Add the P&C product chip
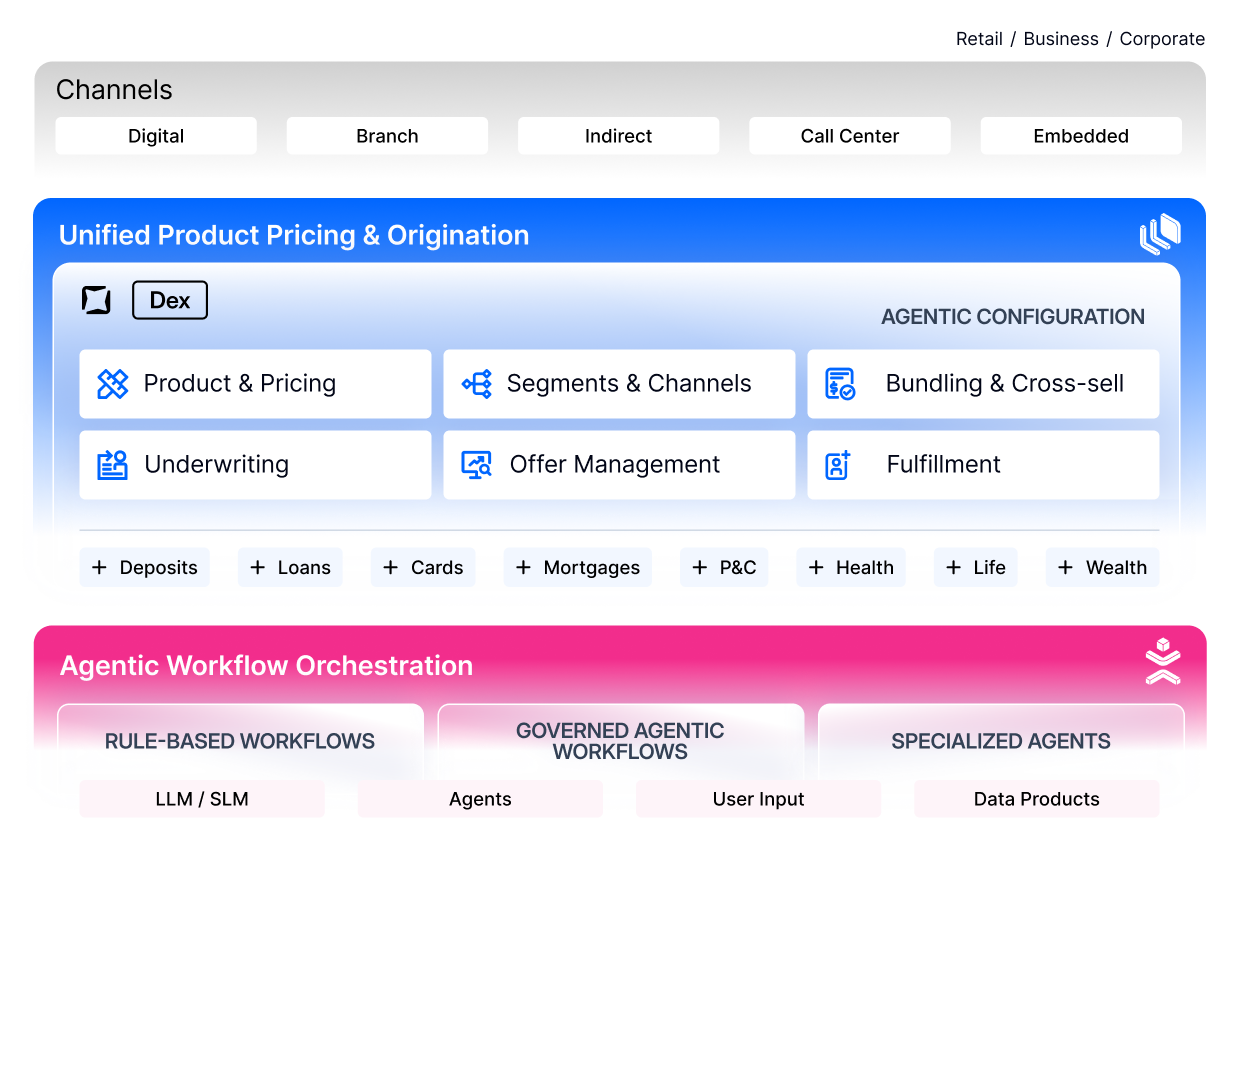The image size is (1241, 1092). [724, 568]
